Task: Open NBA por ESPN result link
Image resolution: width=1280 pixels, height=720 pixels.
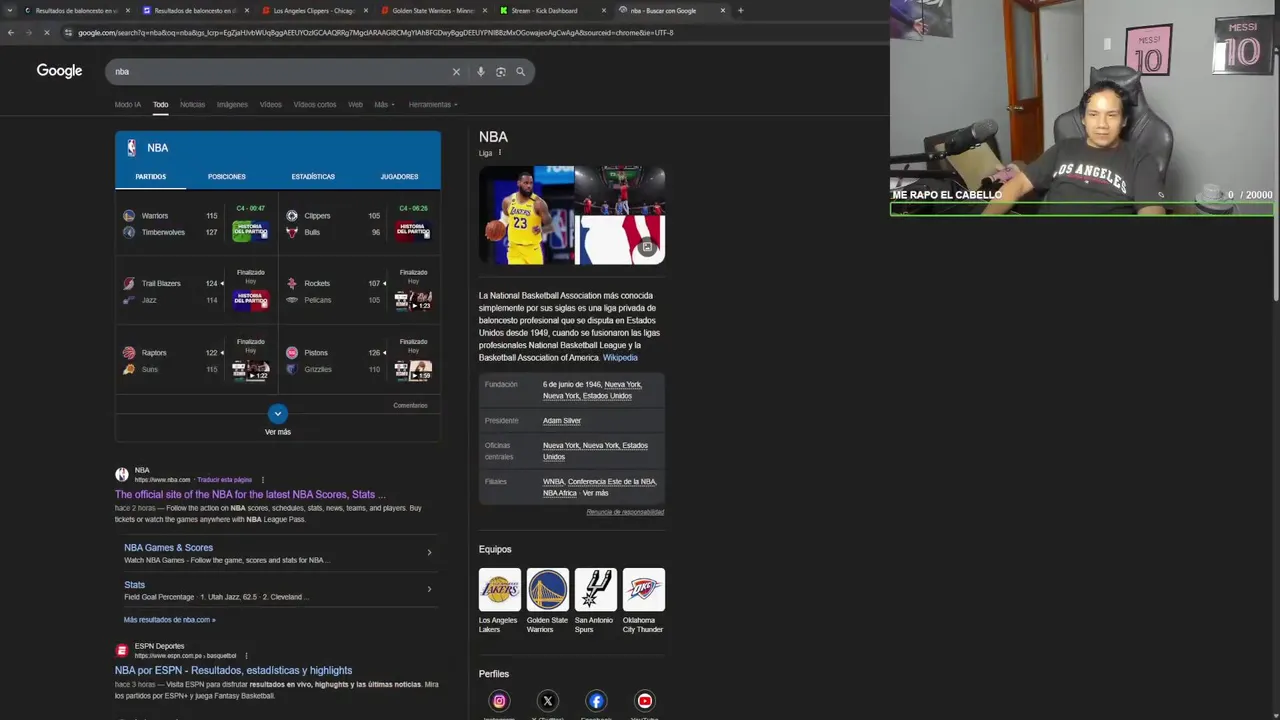Action: (x=233, y=670)
